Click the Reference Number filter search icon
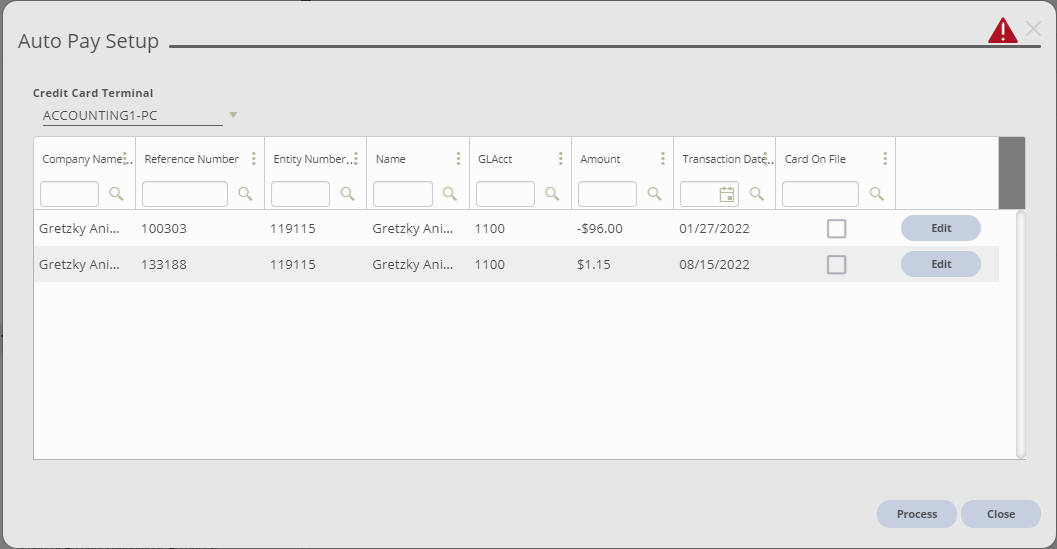Screen dimensions: 1057x549 245,194
